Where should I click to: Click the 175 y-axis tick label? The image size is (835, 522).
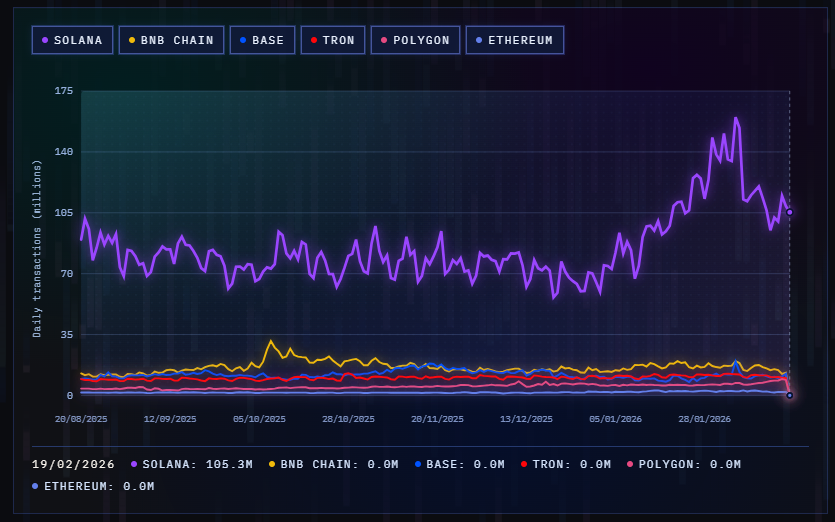click(64, 91)
